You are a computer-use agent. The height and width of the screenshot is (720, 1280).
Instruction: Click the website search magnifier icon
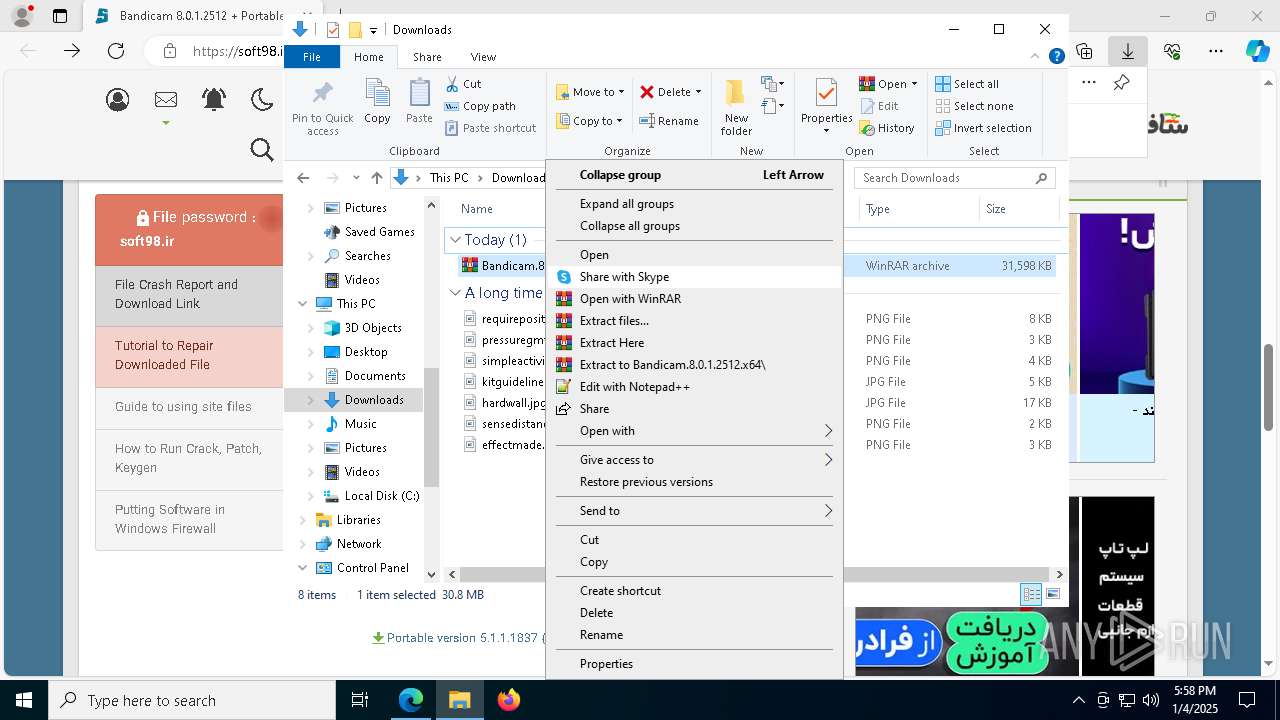(x=262, y=150)
